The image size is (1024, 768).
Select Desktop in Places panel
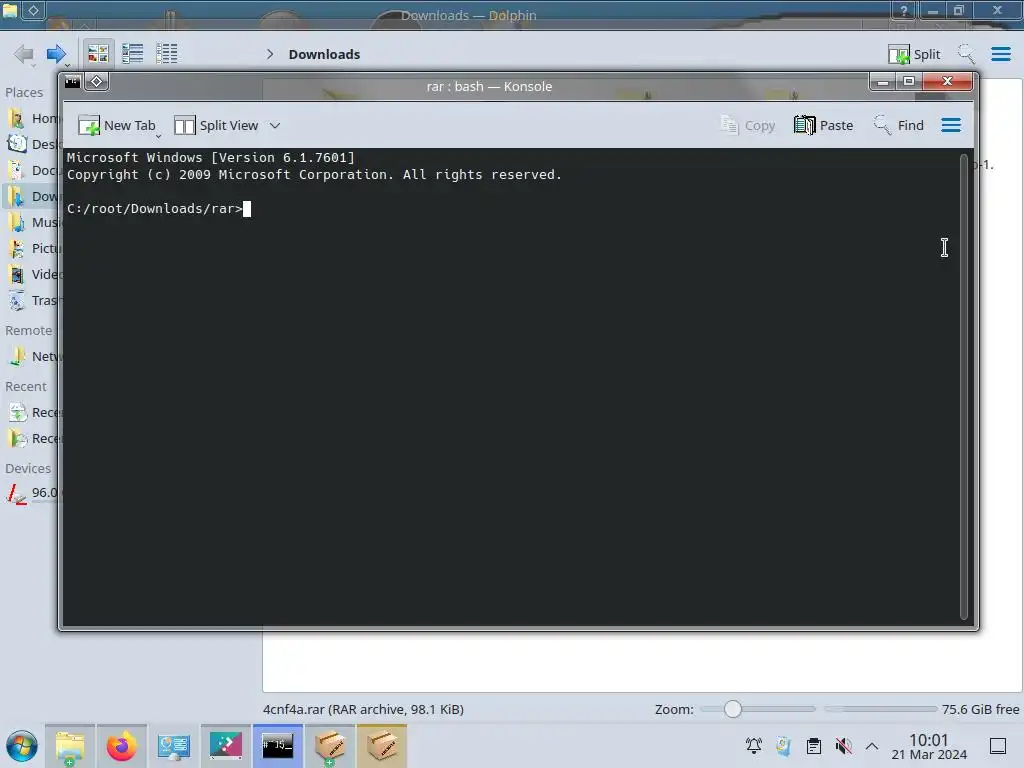(x=33, y=144)
